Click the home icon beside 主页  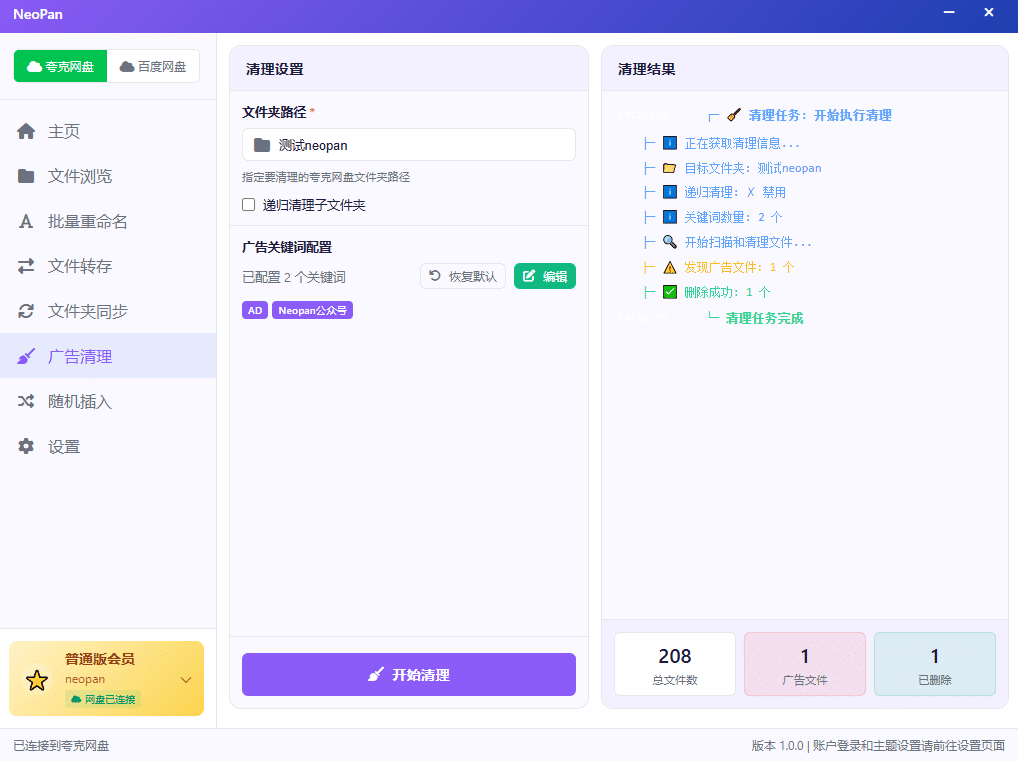pyautogui.click(x=26, y=131)
